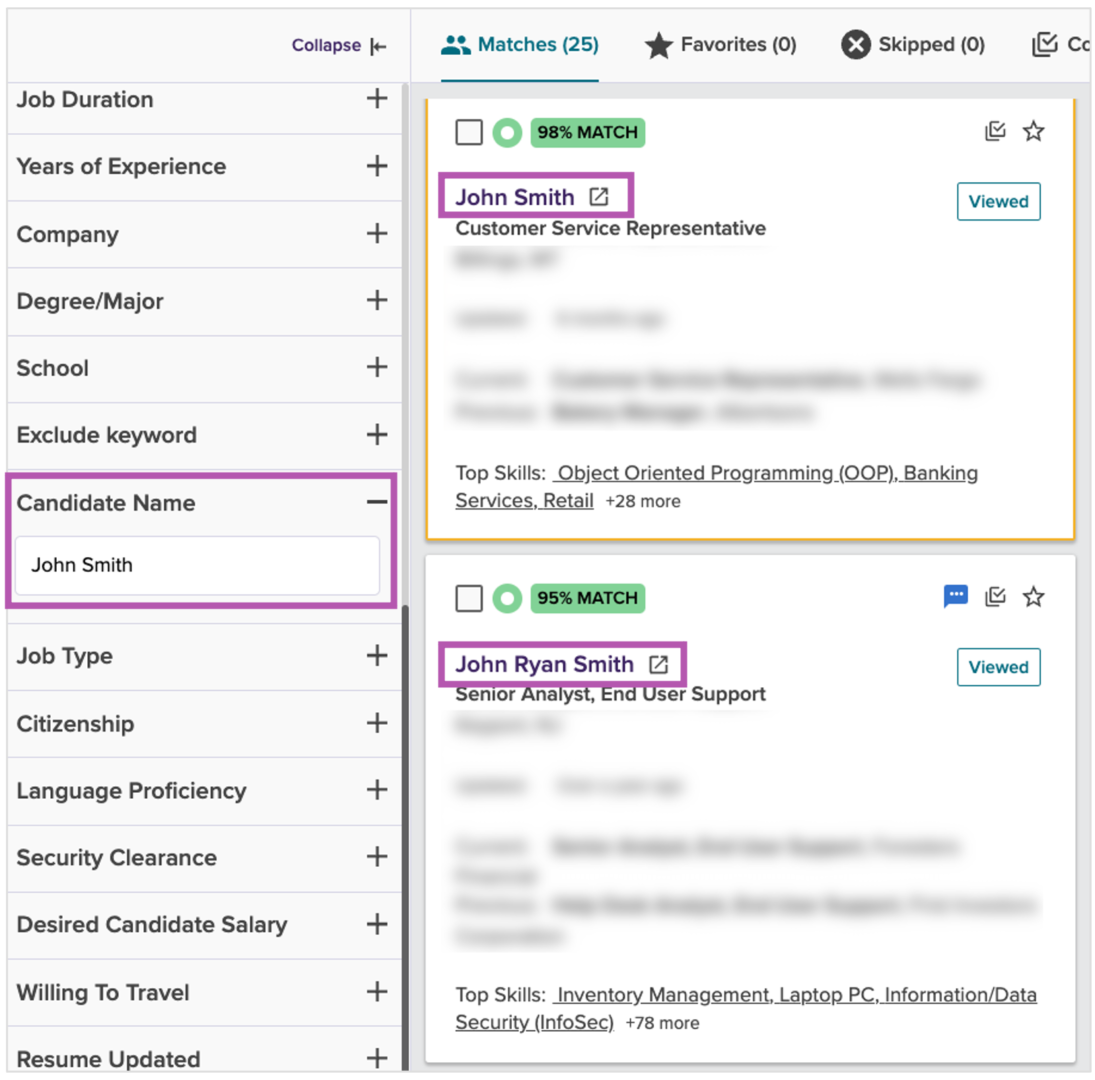1095x1080 pixels.
Task: Click green status circle on 98% match card
Action: tap(507, 132)
